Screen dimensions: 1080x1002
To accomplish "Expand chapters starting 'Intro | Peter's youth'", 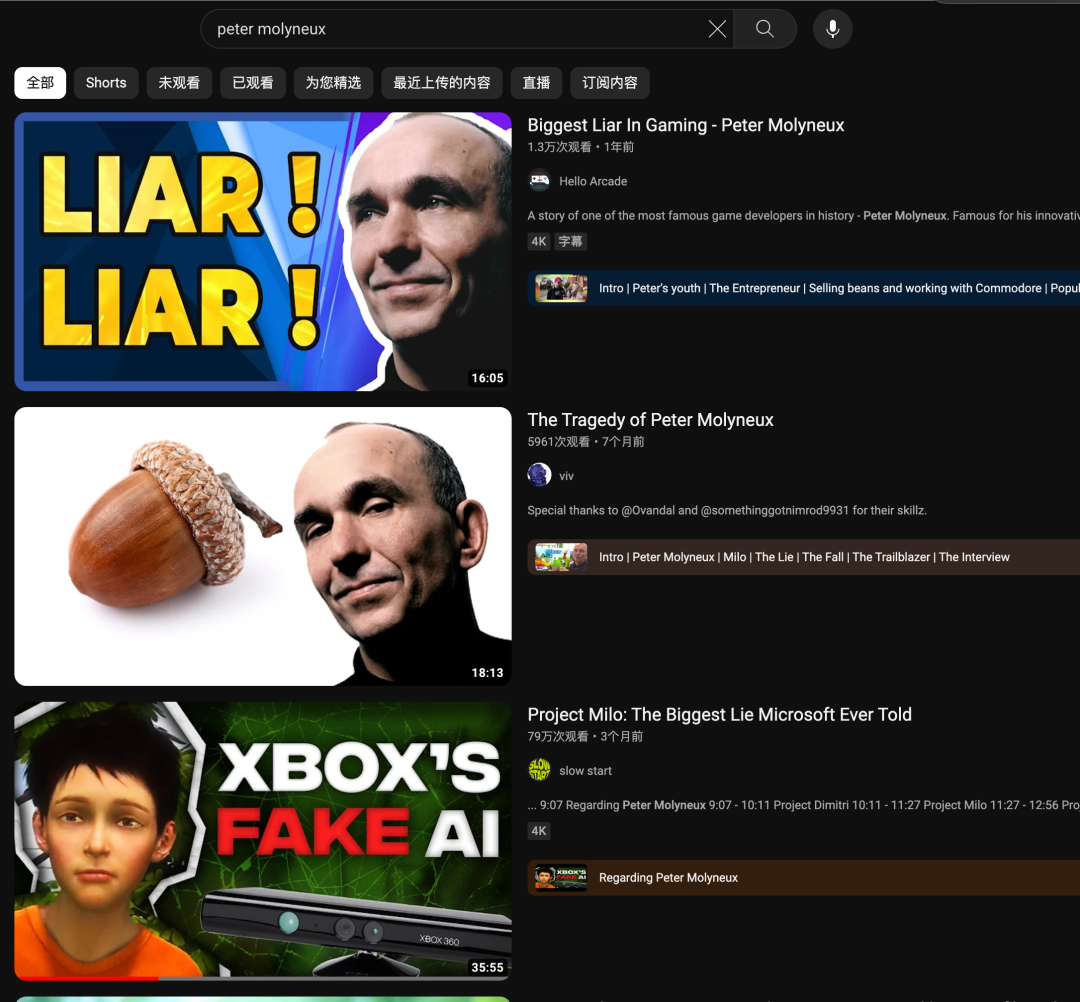I will (x=804, y=289).
